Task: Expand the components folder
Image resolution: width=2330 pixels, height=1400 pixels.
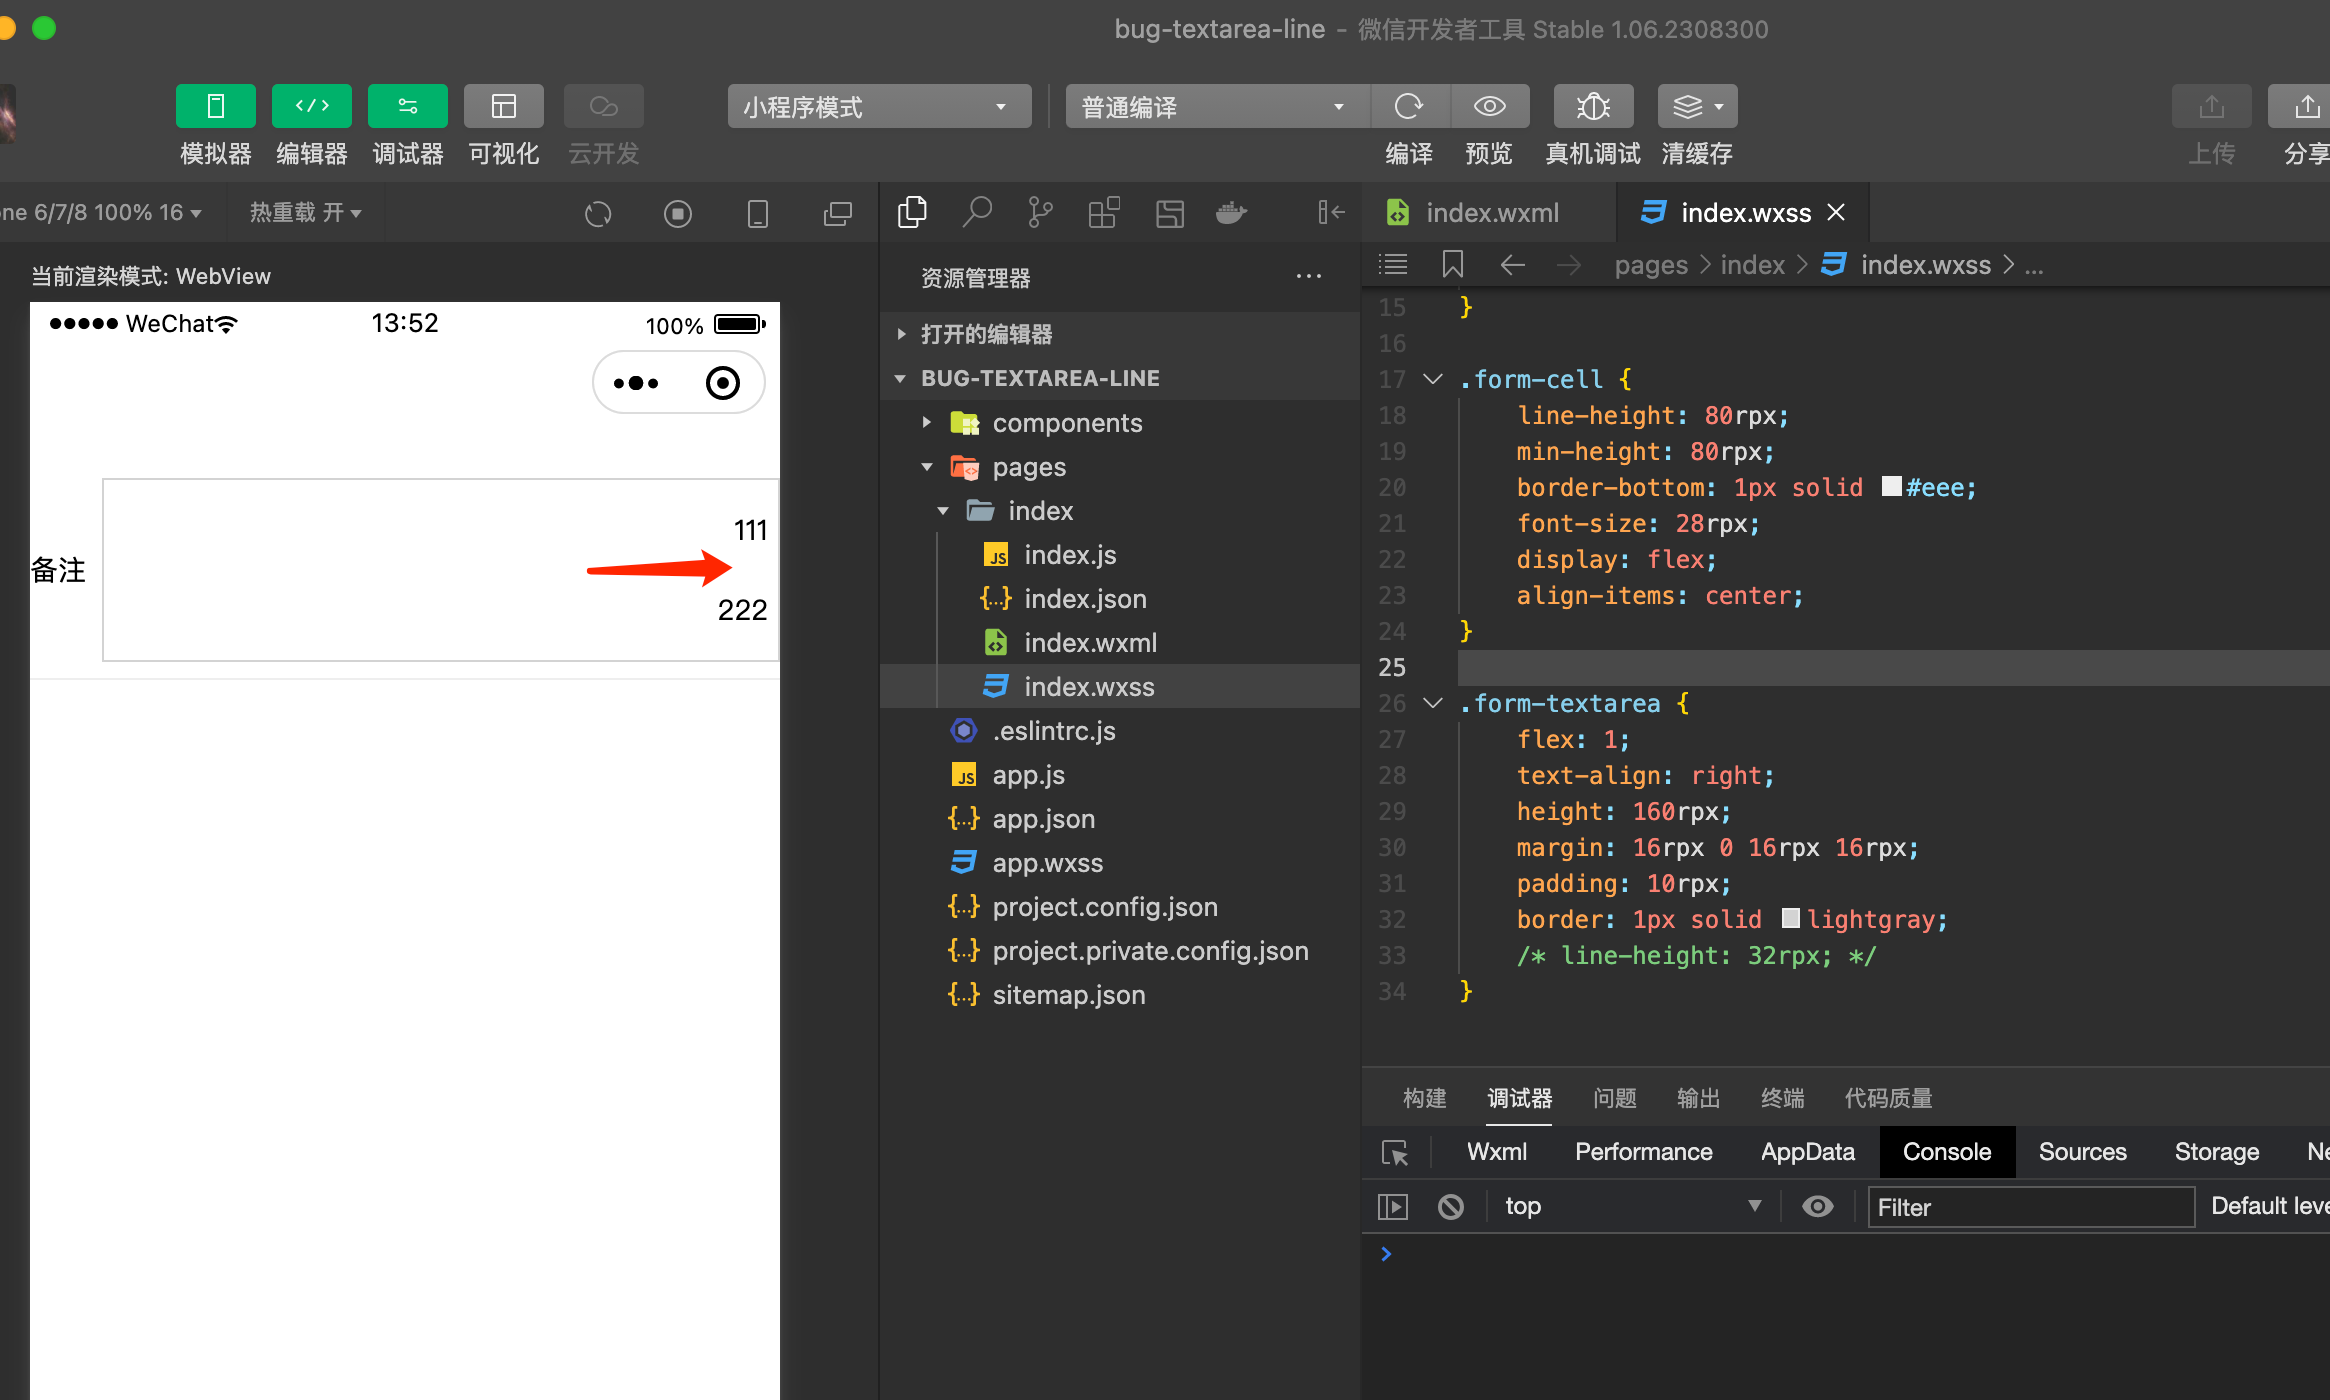Action: click(x=1120, y=423)
